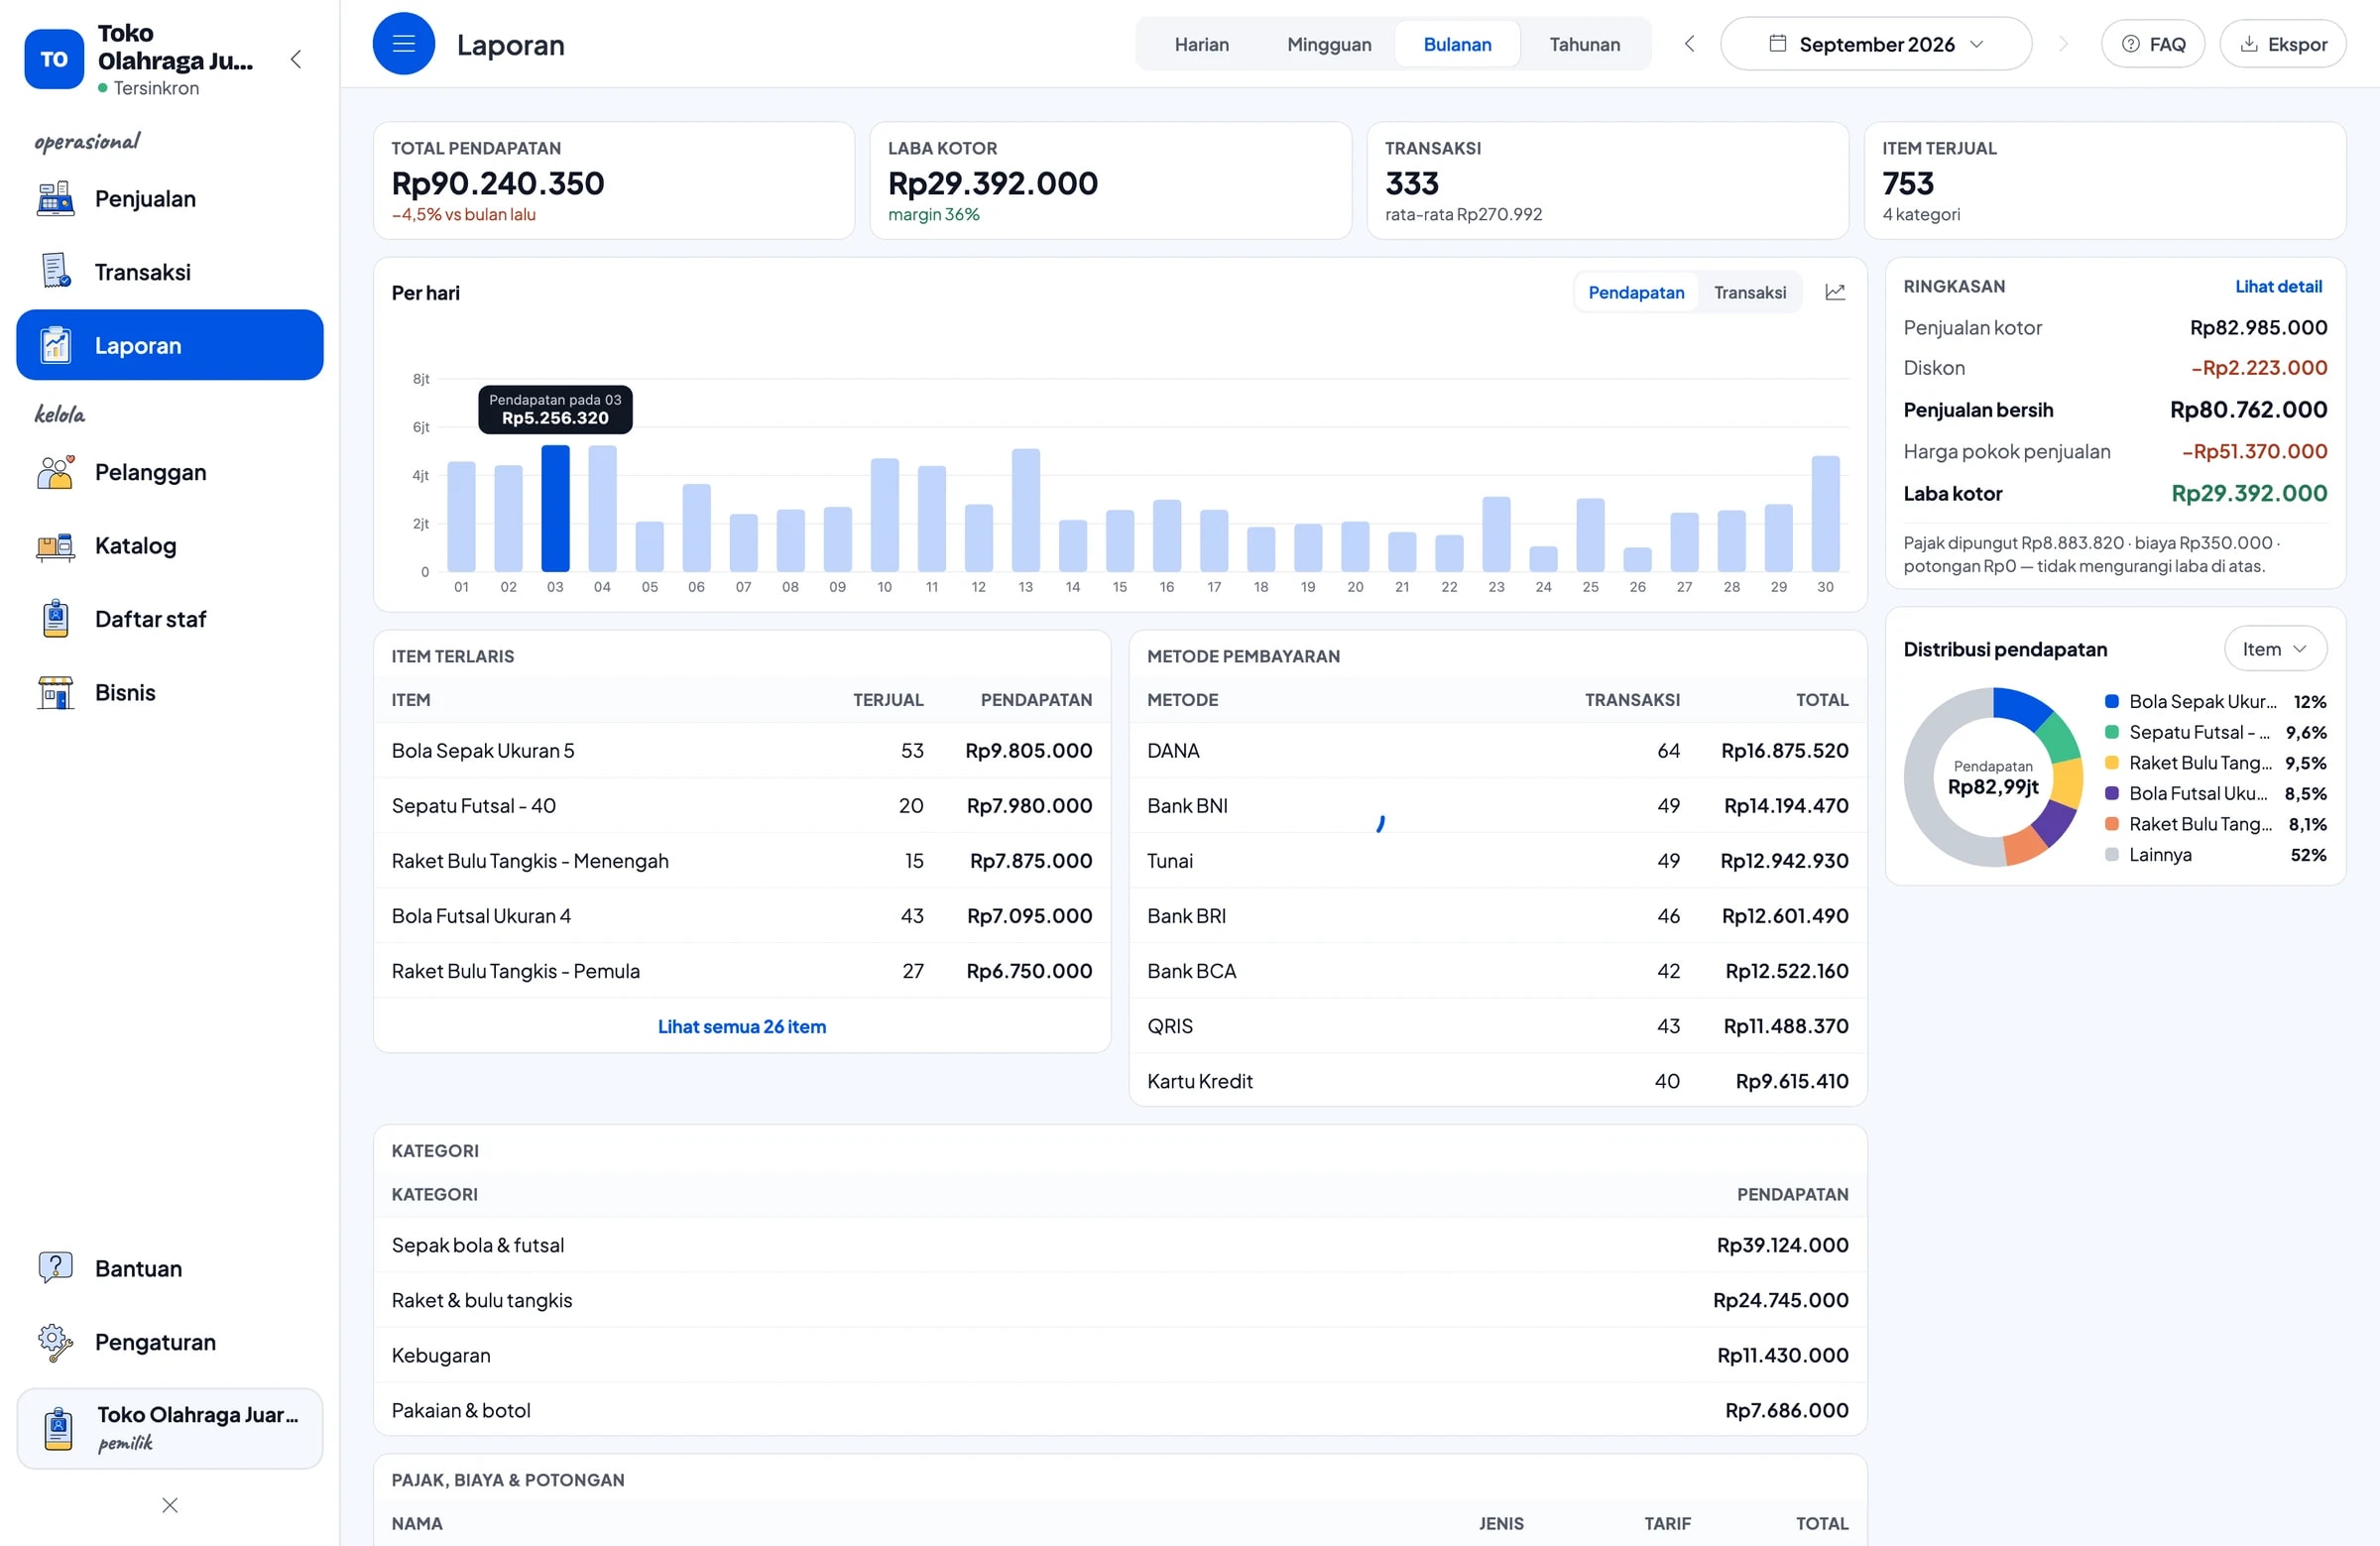Viewport: 2380px width, 1546px height.
Task: Click the Kebugaran category row
Action: pos(1120,1355)
